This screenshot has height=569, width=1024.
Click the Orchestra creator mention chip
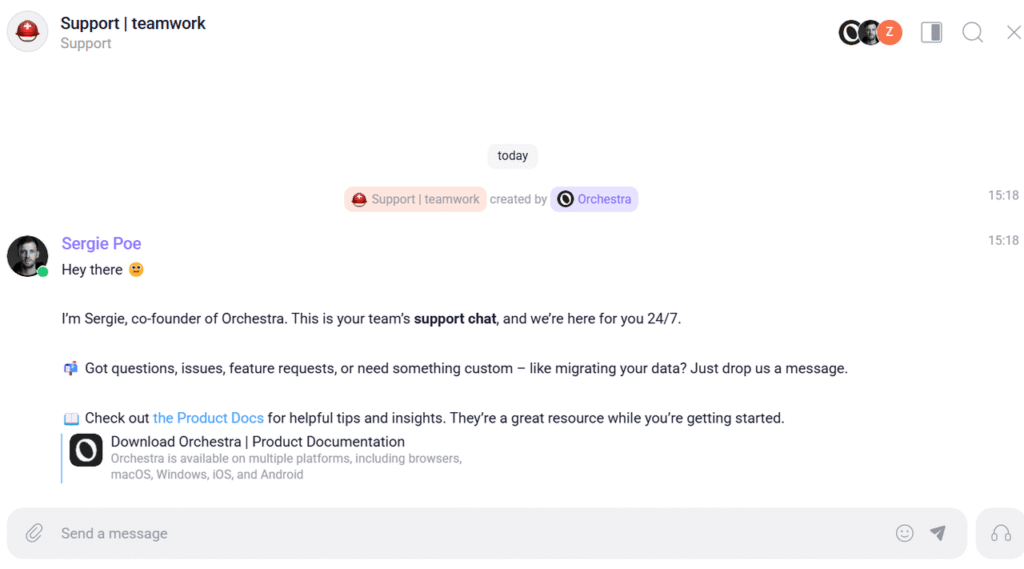(594, 199)
